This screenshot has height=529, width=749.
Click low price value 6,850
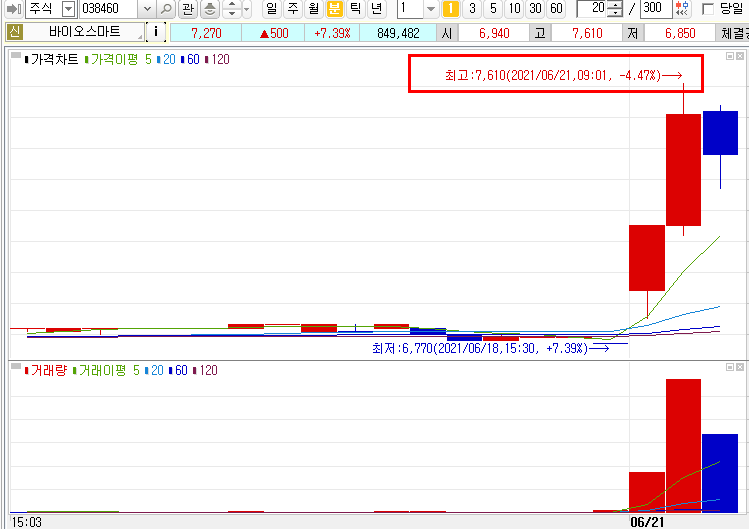tap(680, 33)
